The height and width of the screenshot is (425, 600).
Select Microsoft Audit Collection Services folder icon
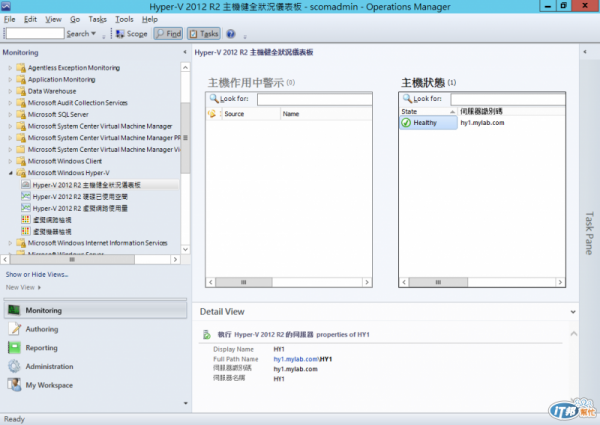(21, 103)
